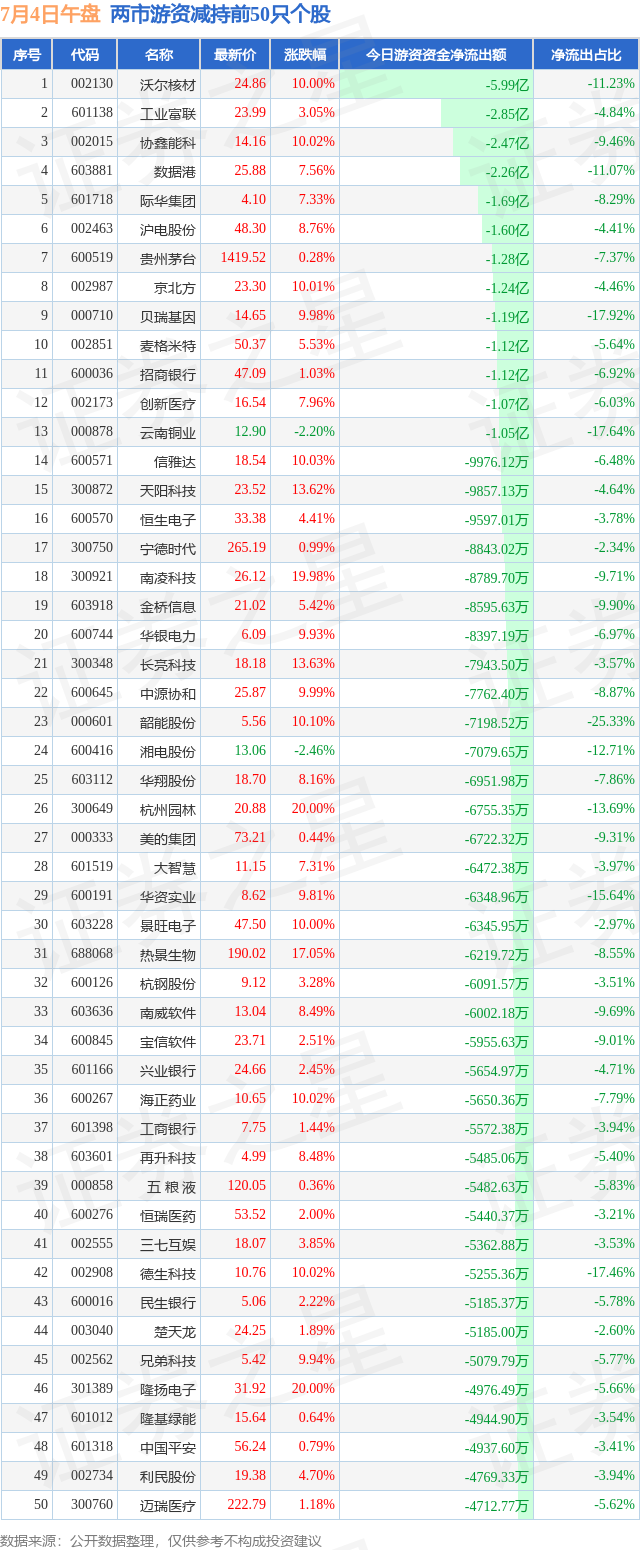Click the 涨跌幅 column header
The height and width of the screenshot is (1550, 640).
tap(305, 55)
